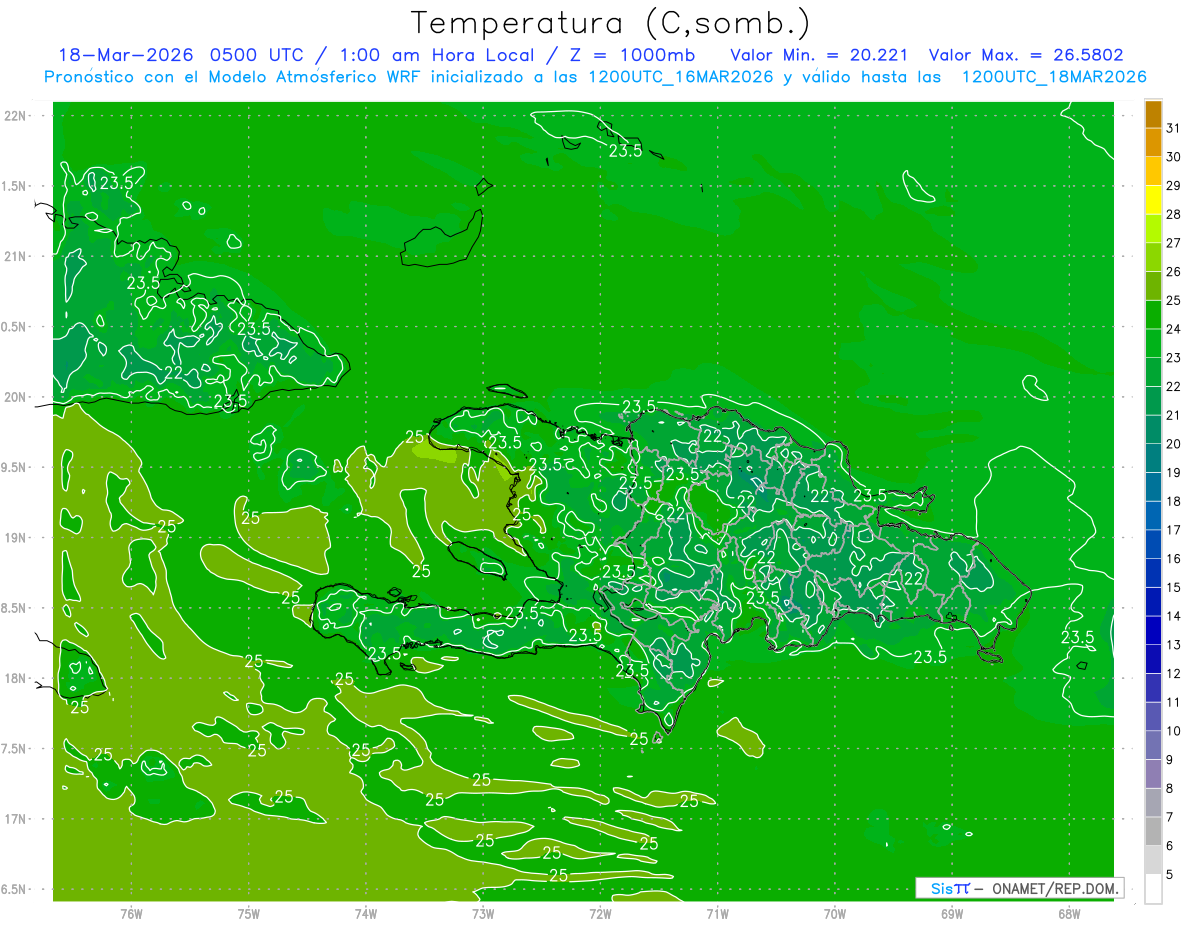Pick the gray color band between 6 and 7
Viewport: 1200px width, 927px height.
(1154, 832)
